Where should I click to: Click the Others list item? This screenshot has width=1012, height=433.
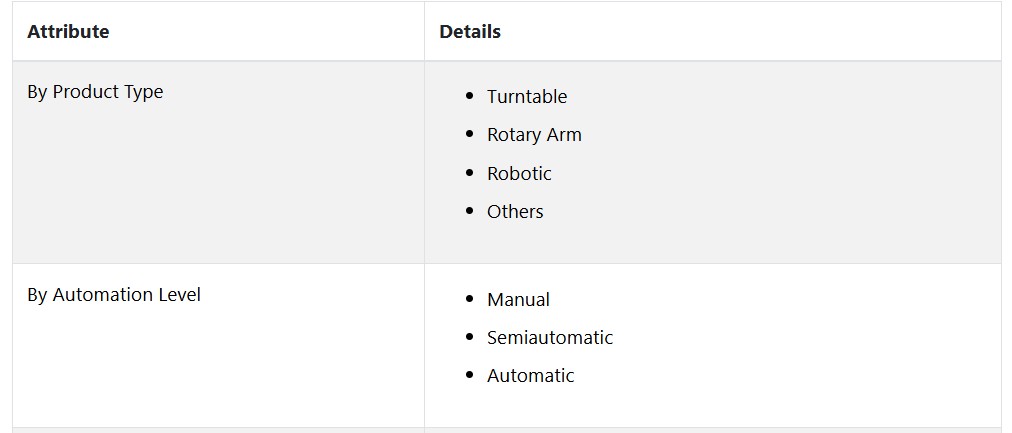515,212
